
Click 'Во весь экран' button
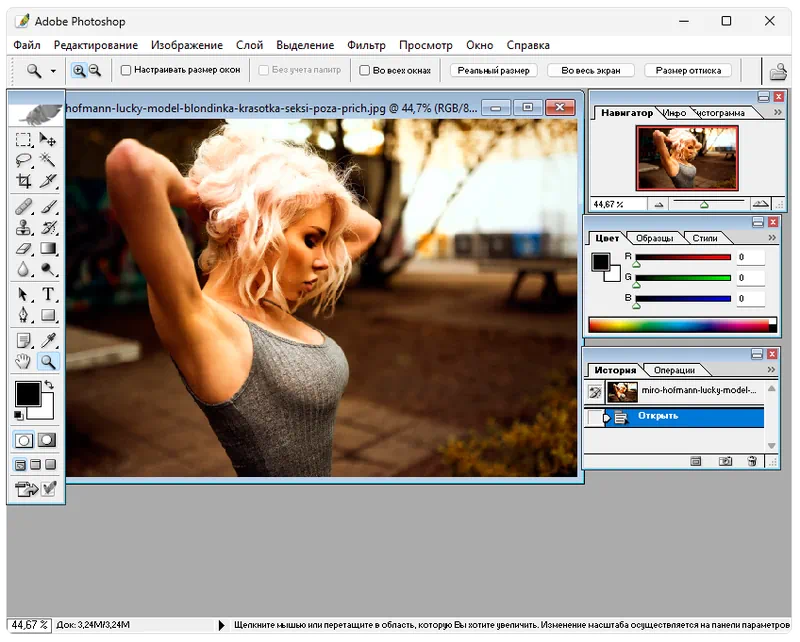[x=591, y=70]
